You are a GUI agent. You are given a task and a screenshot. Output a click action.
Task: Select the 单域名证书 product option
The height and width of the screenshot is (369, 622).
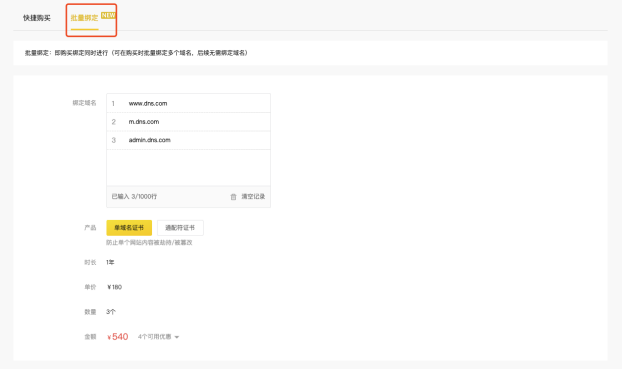click(129, 228)
